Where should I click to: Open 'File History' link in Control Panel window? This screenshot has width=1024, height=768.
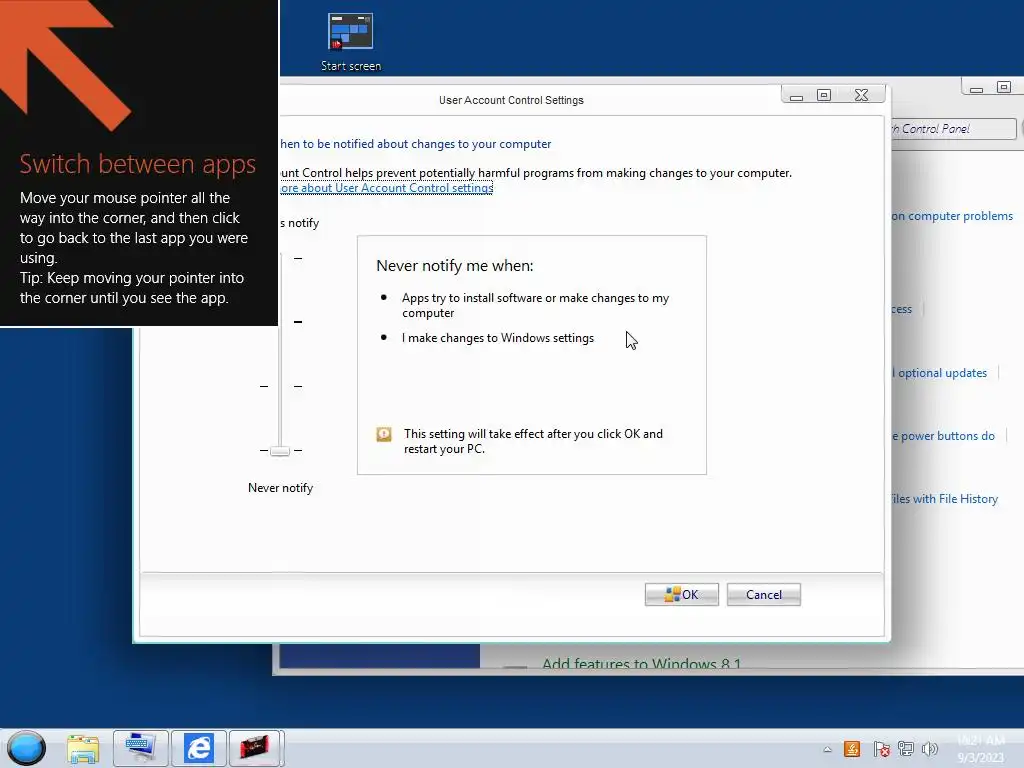click(945, 499)
